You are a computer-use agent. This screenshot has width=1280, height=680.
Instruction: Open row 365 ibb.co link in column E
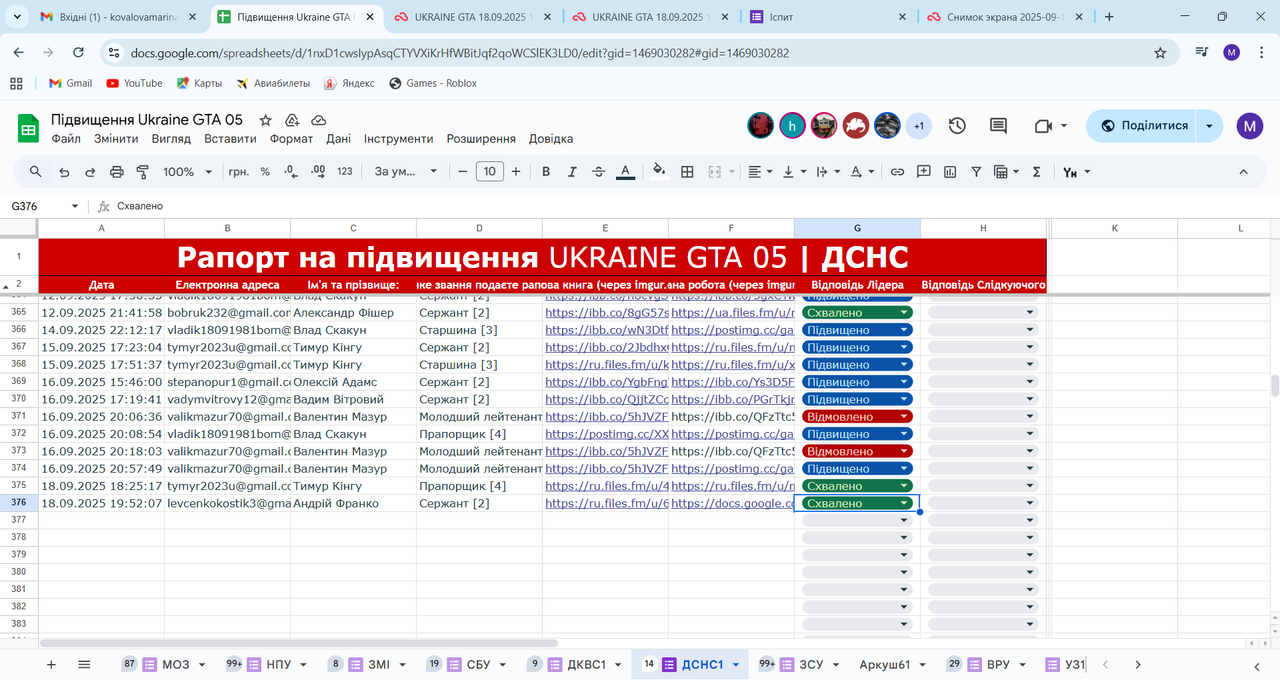tap(607, 312)
